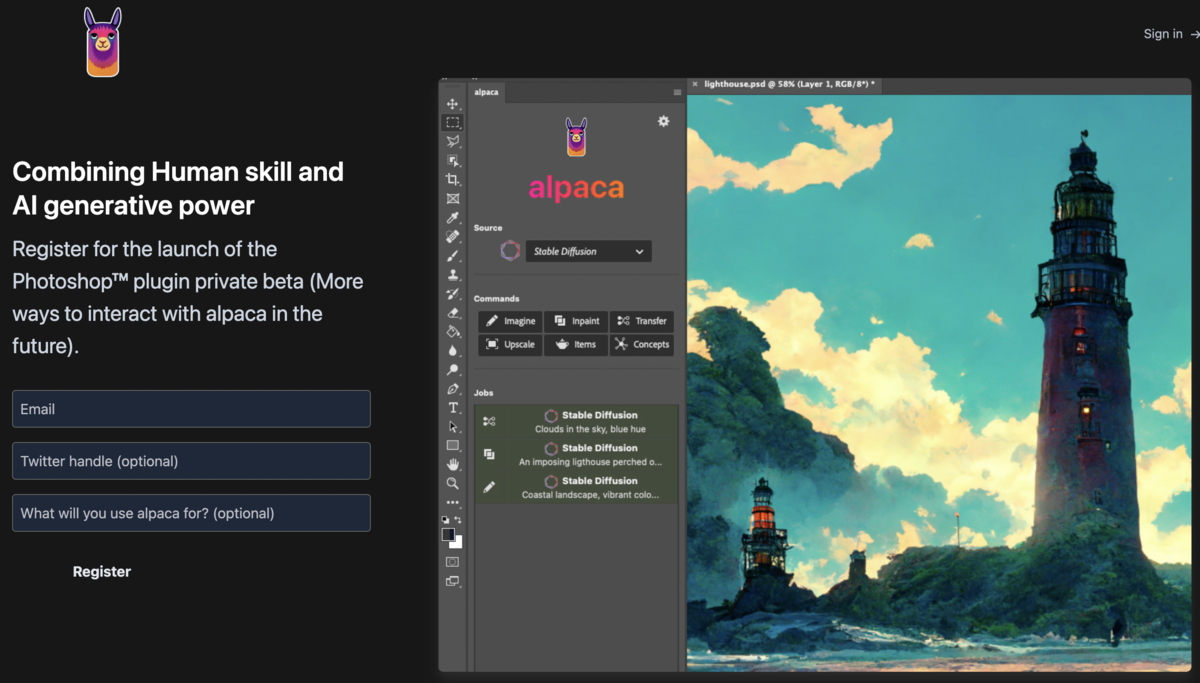
Task: Open the Edit Toolbar three-dots menu
Action: click(x=452, y=502)
